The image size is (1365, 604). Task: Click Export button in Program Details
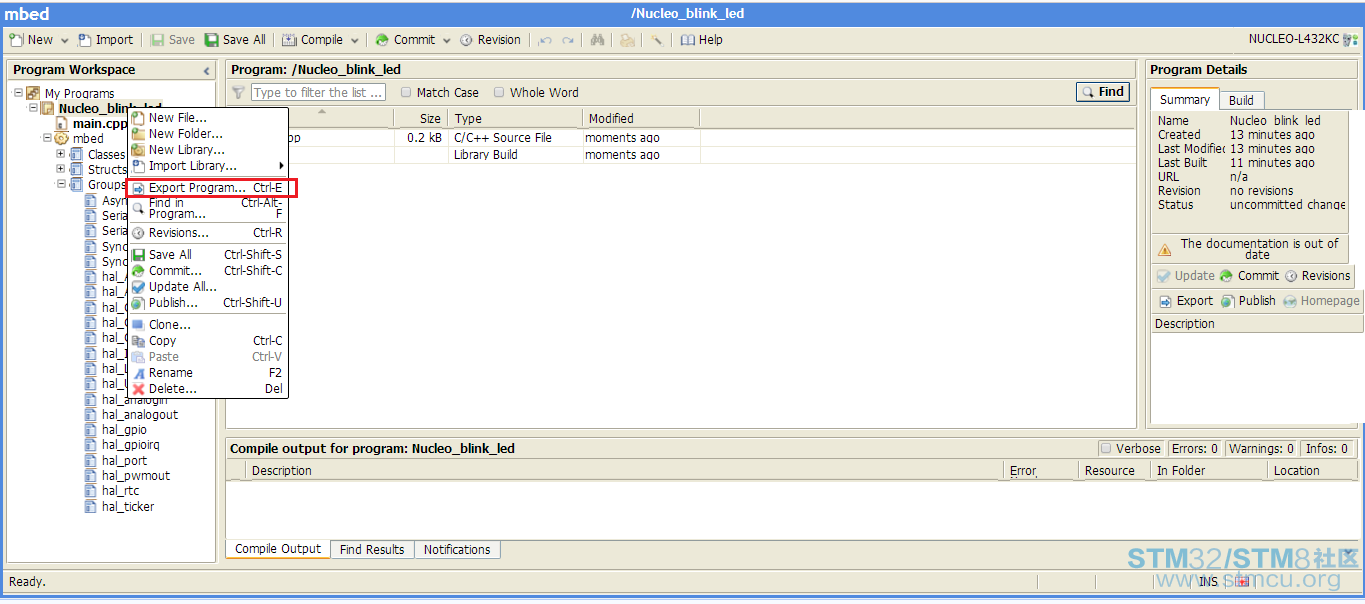(1185, 301)
